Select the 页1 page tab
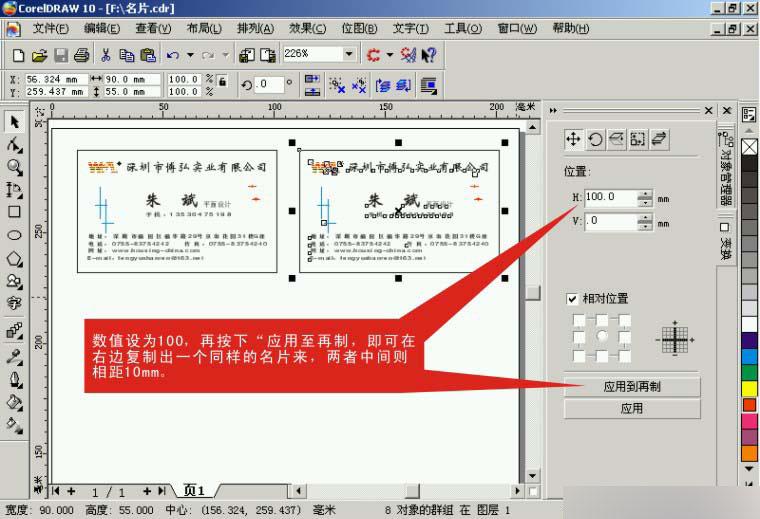Screen dimensions: 760x519 tap(194, 491)
